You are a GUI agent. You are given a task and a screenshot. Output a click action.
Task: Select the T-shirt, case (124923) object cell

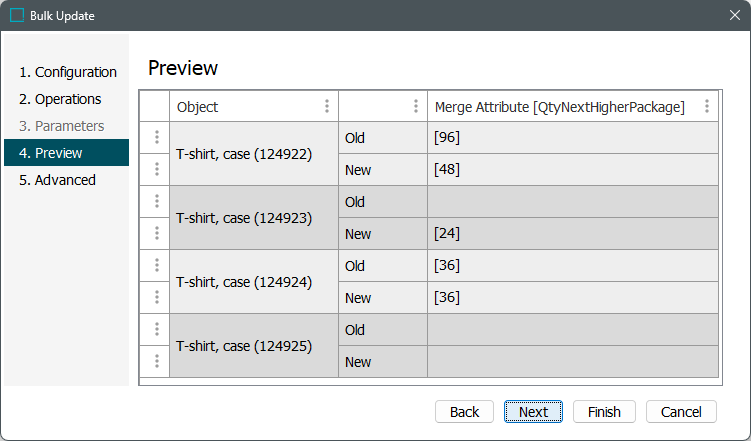pos(244,217)
